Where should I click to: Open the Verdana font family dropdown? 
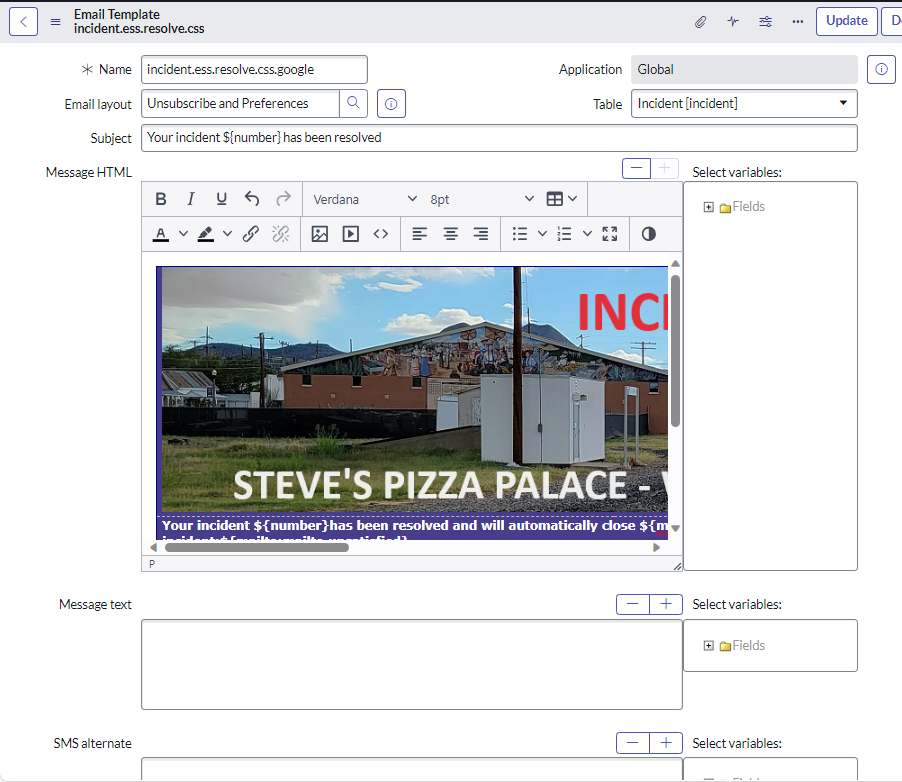click(365, 199)
